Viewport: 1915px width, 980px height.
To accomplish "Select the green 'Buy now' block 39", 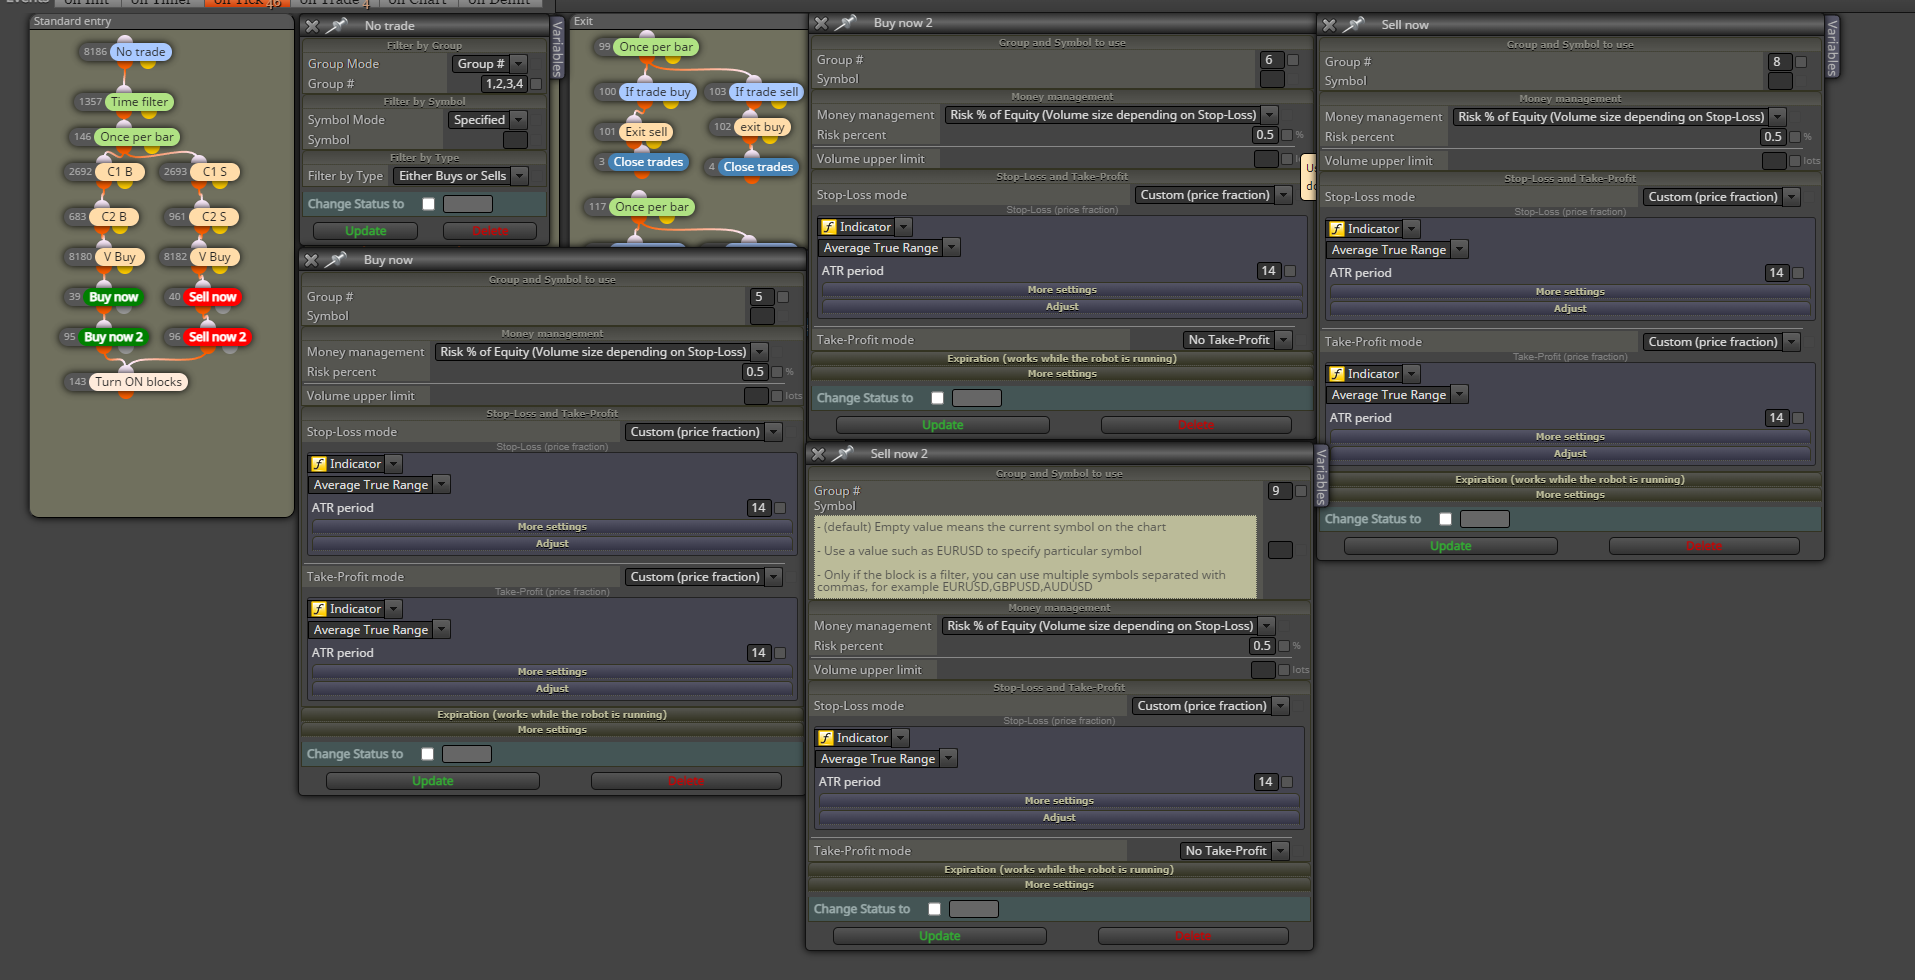I will (x=114, y=297).
